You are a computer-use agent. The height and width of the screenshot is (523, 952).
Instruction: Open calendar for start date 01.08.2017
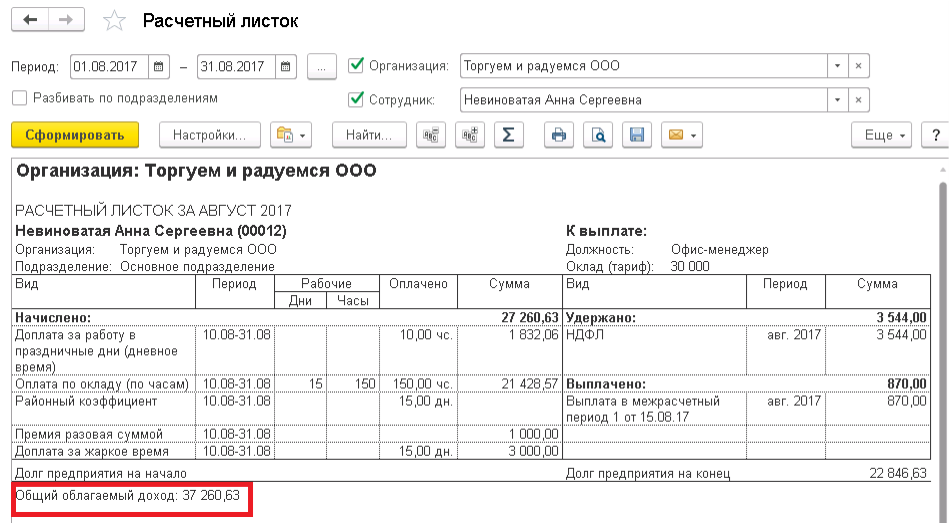tap(158, 66)
